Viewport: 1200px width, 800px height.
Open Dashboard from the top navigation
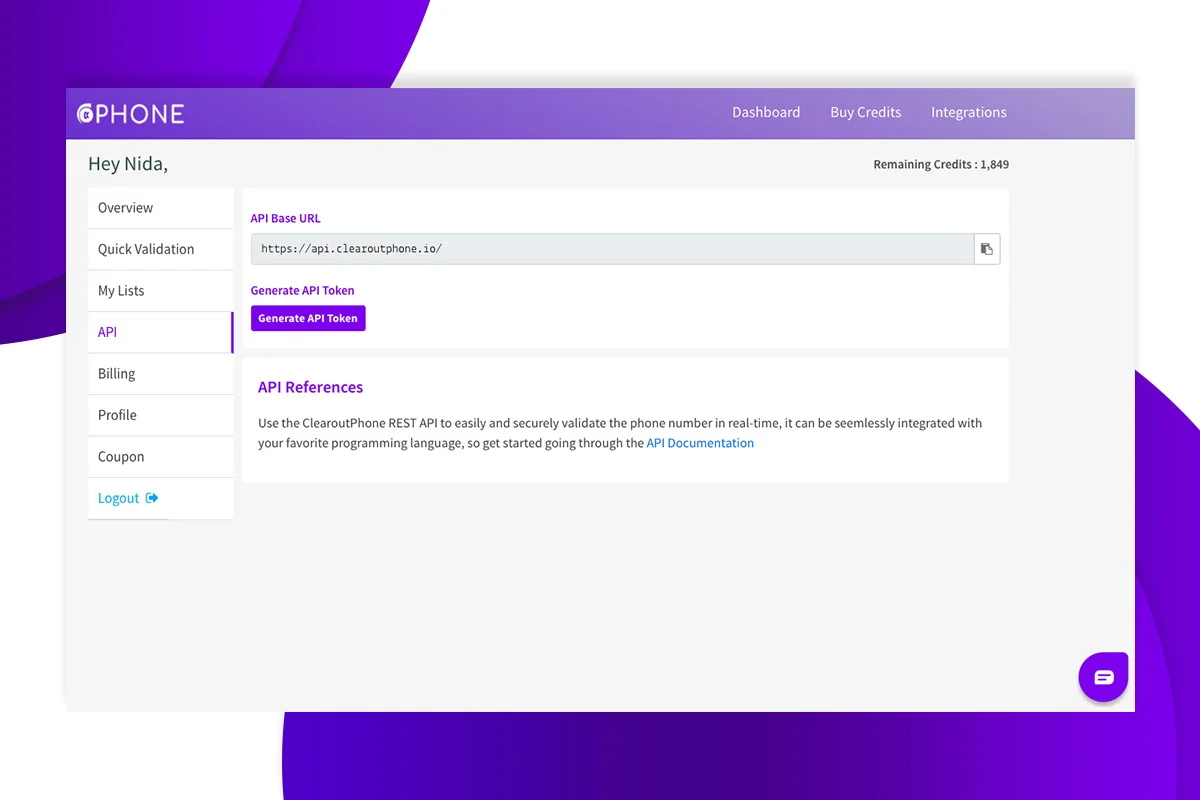point(766,112)
